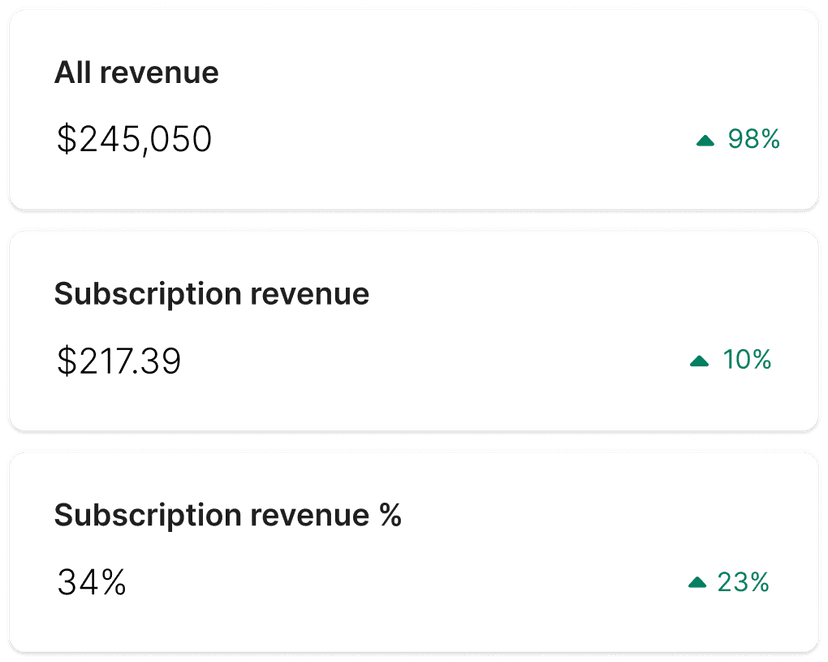Select the Subscription revenue heading
Image resolution: width=828 pixels, height=662 pixels.
coord(211,293)
